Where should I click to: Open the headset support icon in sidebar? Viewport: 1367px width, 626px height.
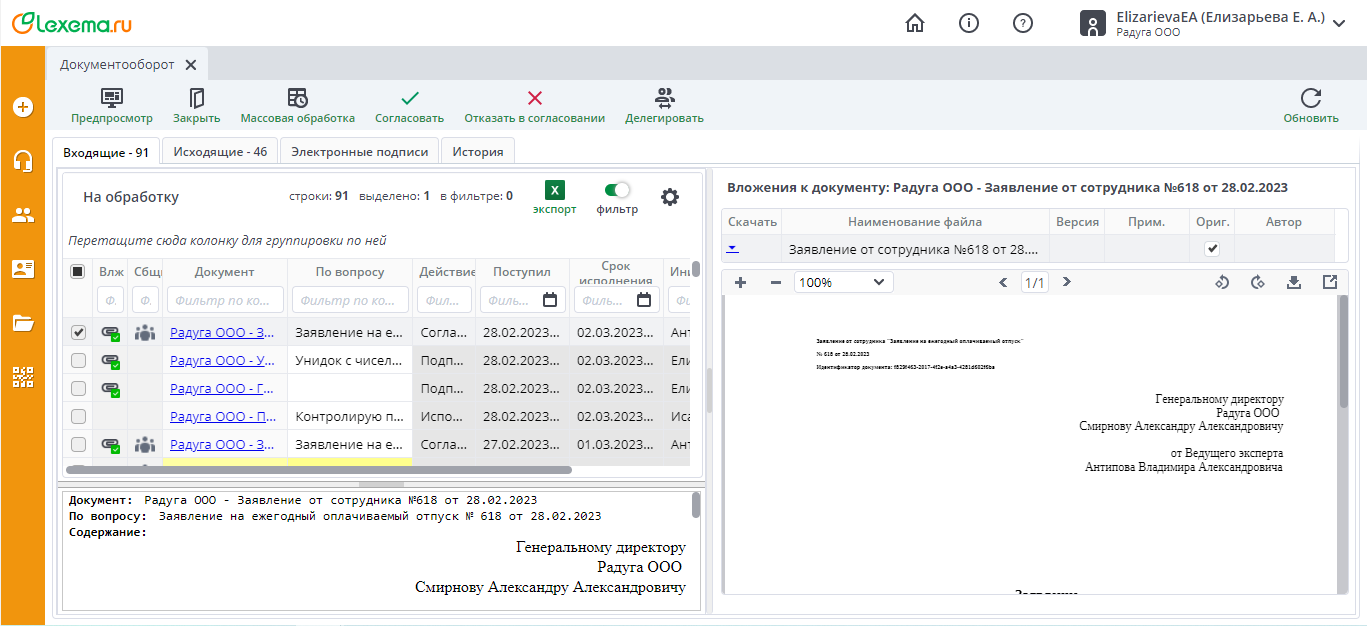click(x=22, y=160)
